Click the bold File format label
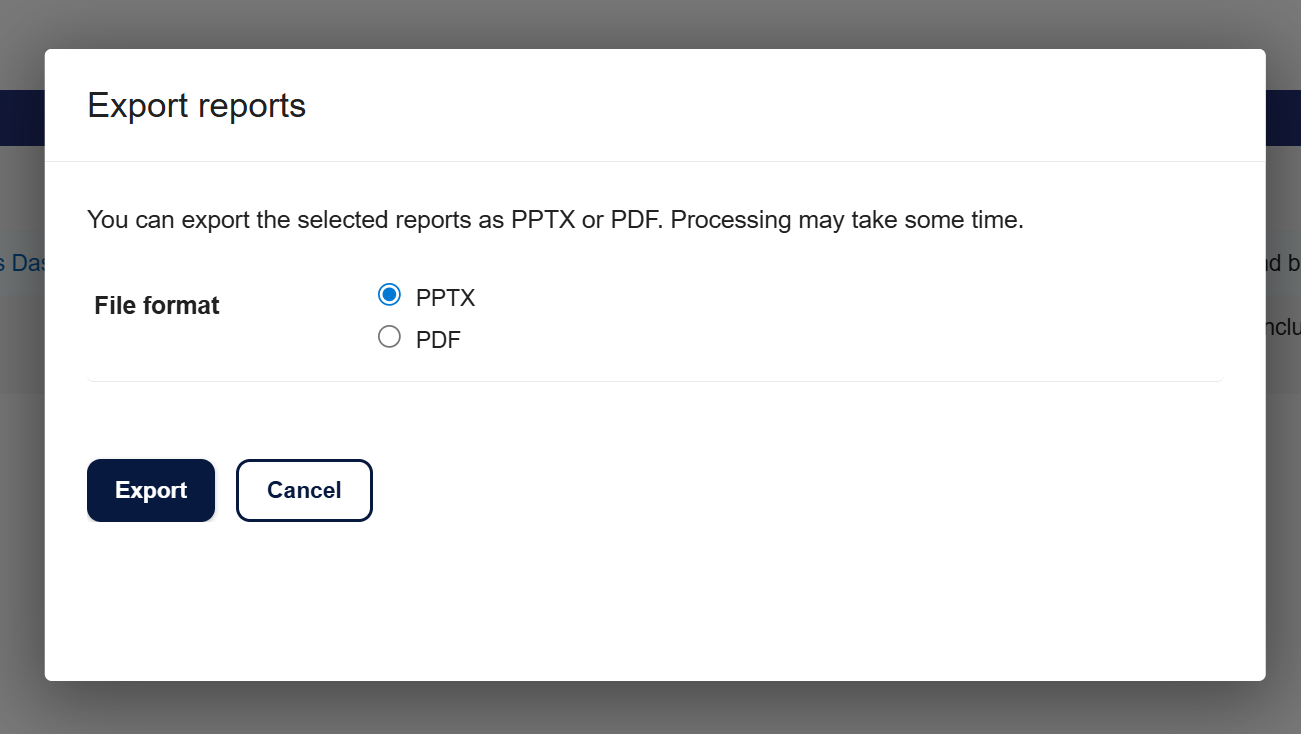 pyautogui.click(x=157, y=305)
